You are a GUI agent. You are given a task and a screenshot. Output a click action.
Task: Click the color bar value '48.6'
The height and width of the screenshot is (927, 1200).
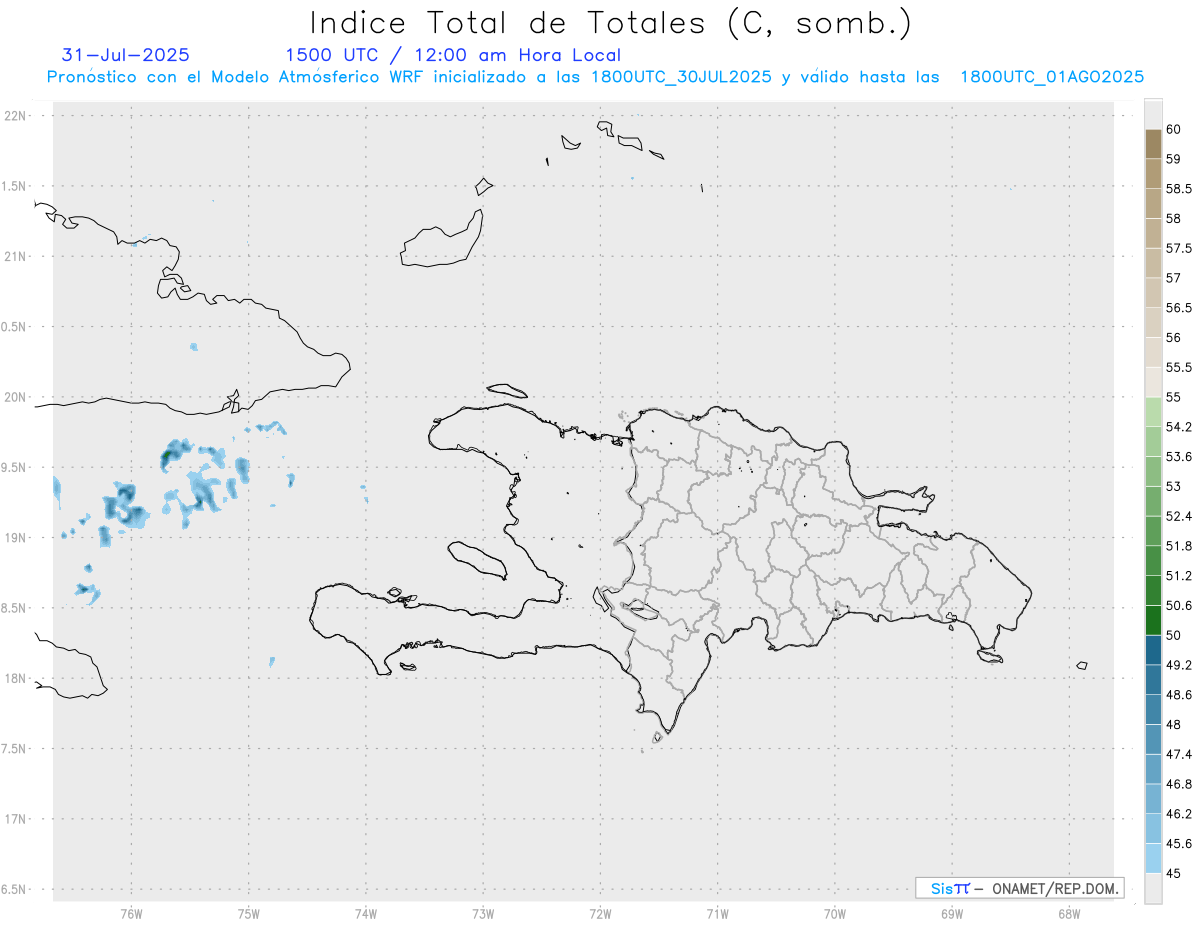pos(1178,695)
